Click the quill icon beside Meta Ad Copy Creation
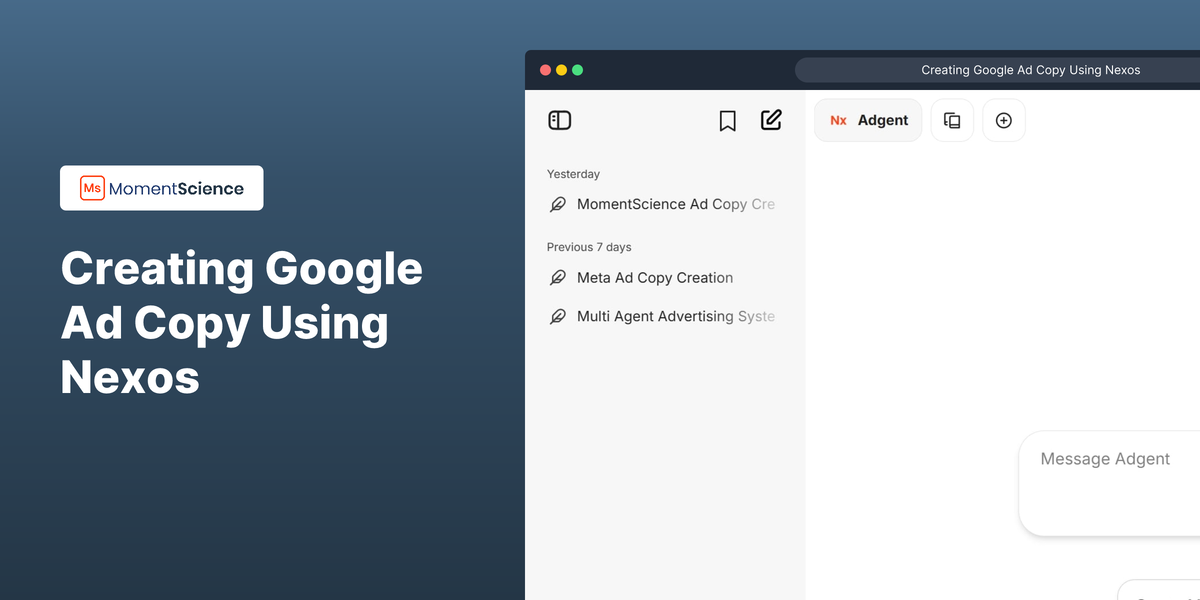Image resolution: width=1200 pixels, height=600 pixels. [x=557, y=277]
